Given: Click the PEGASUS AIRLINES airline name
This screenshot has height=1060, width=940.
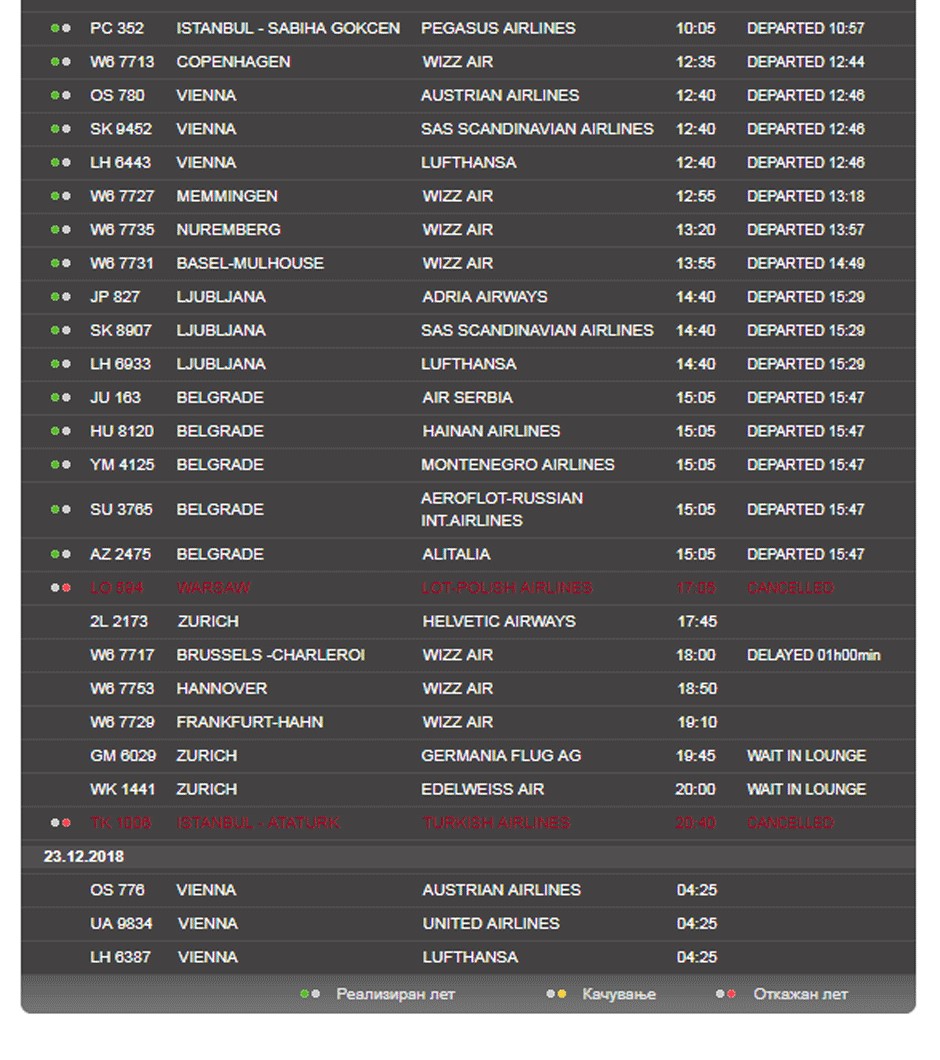Looking at the screenshot, I should [x=498, y=28].
